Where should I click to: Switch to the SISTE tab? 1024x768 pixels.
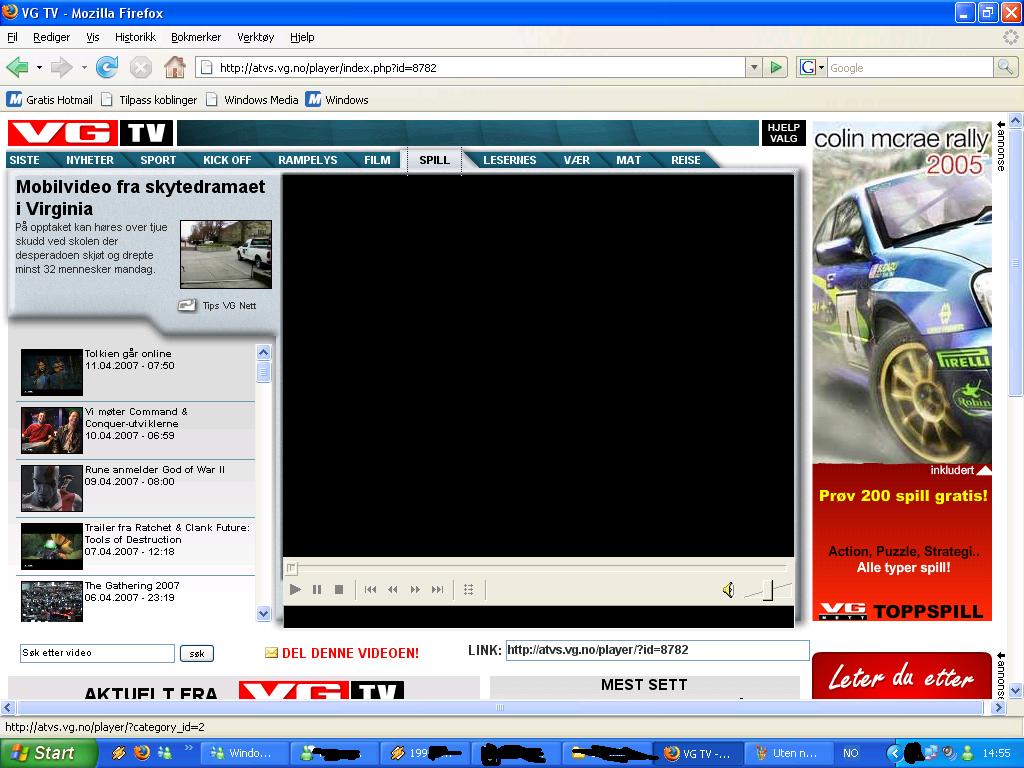click(25, 160)
